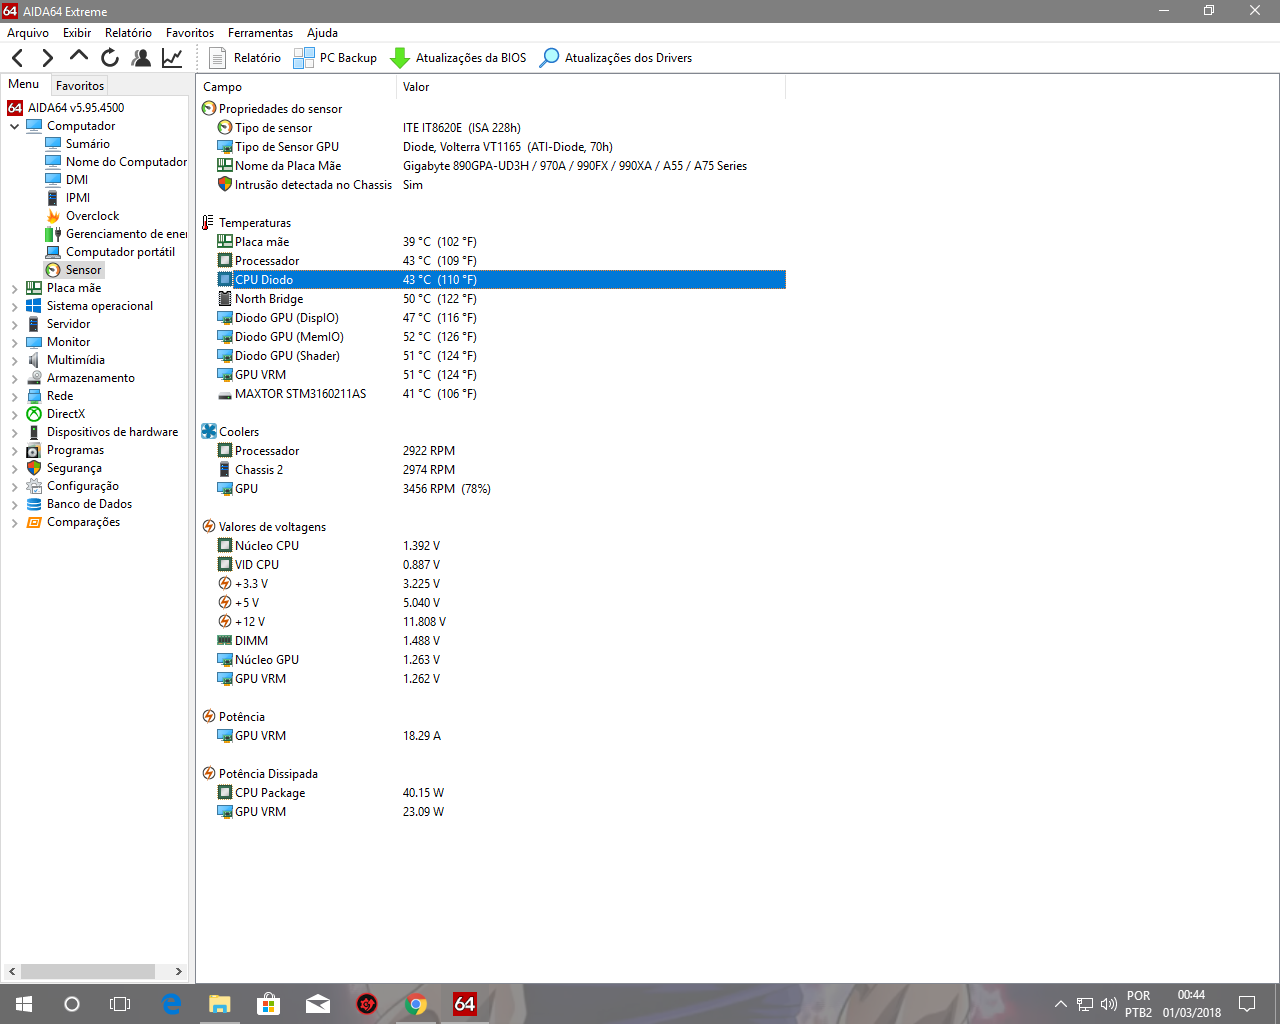This screenshot has height=1024, width=1280.
Task: Launch PC Backup from toolbar
Action: coord(335,58)
